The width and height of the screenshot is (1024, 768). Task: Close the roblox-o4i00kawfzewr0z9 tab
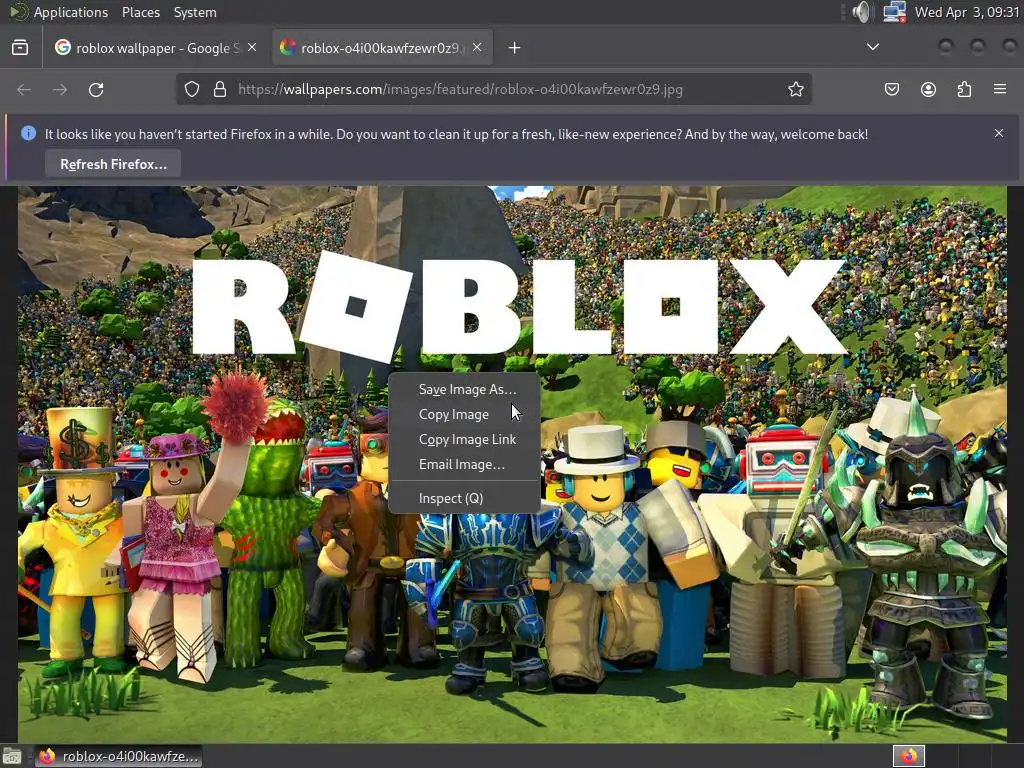tap(477, 47)
